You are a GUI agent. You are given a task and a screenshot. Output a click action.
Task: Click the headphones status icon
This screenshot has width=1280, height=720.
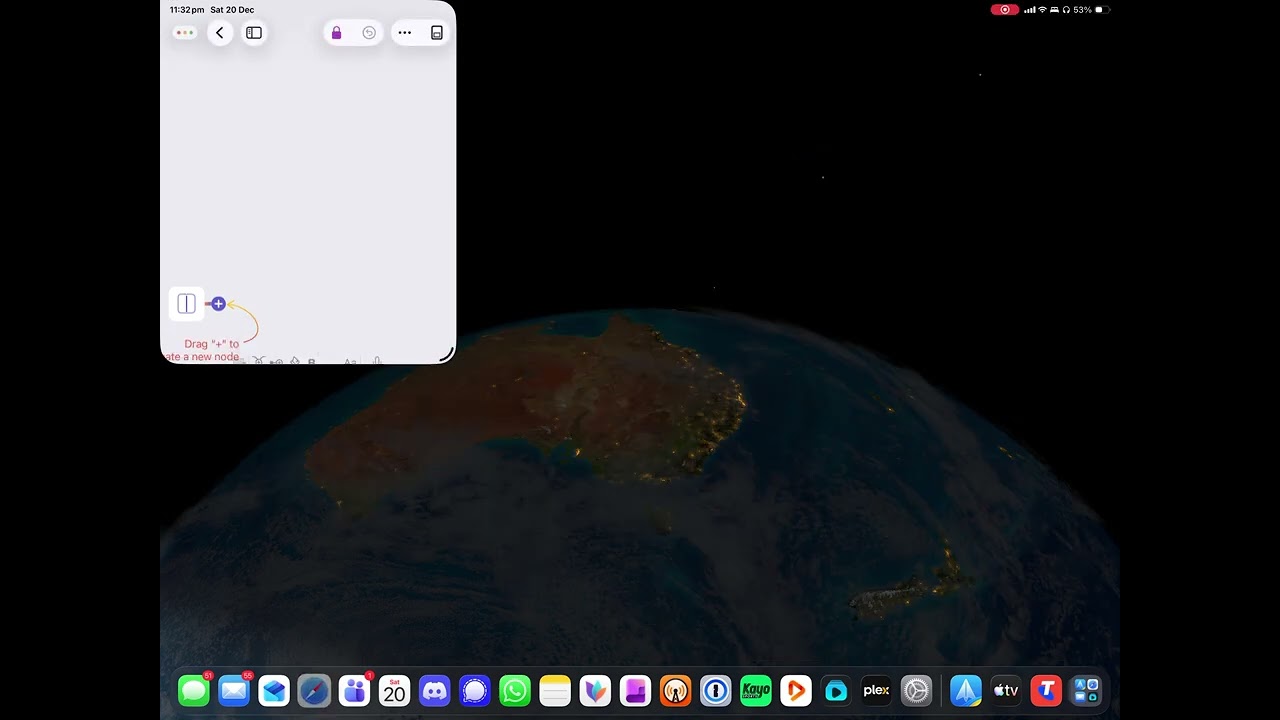pyautogui.click(x=1066, y=10)
